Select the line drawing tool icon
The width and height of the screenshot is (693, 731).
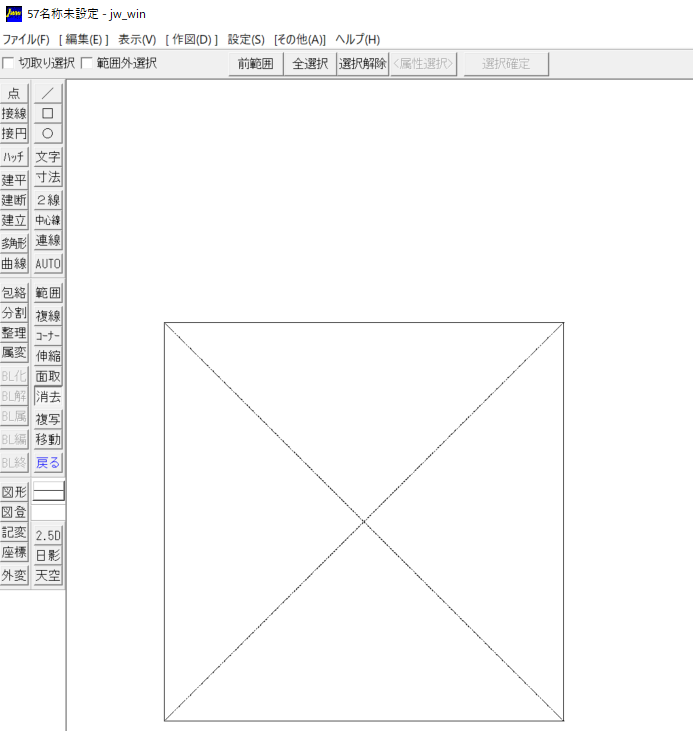tap(48, 93)
